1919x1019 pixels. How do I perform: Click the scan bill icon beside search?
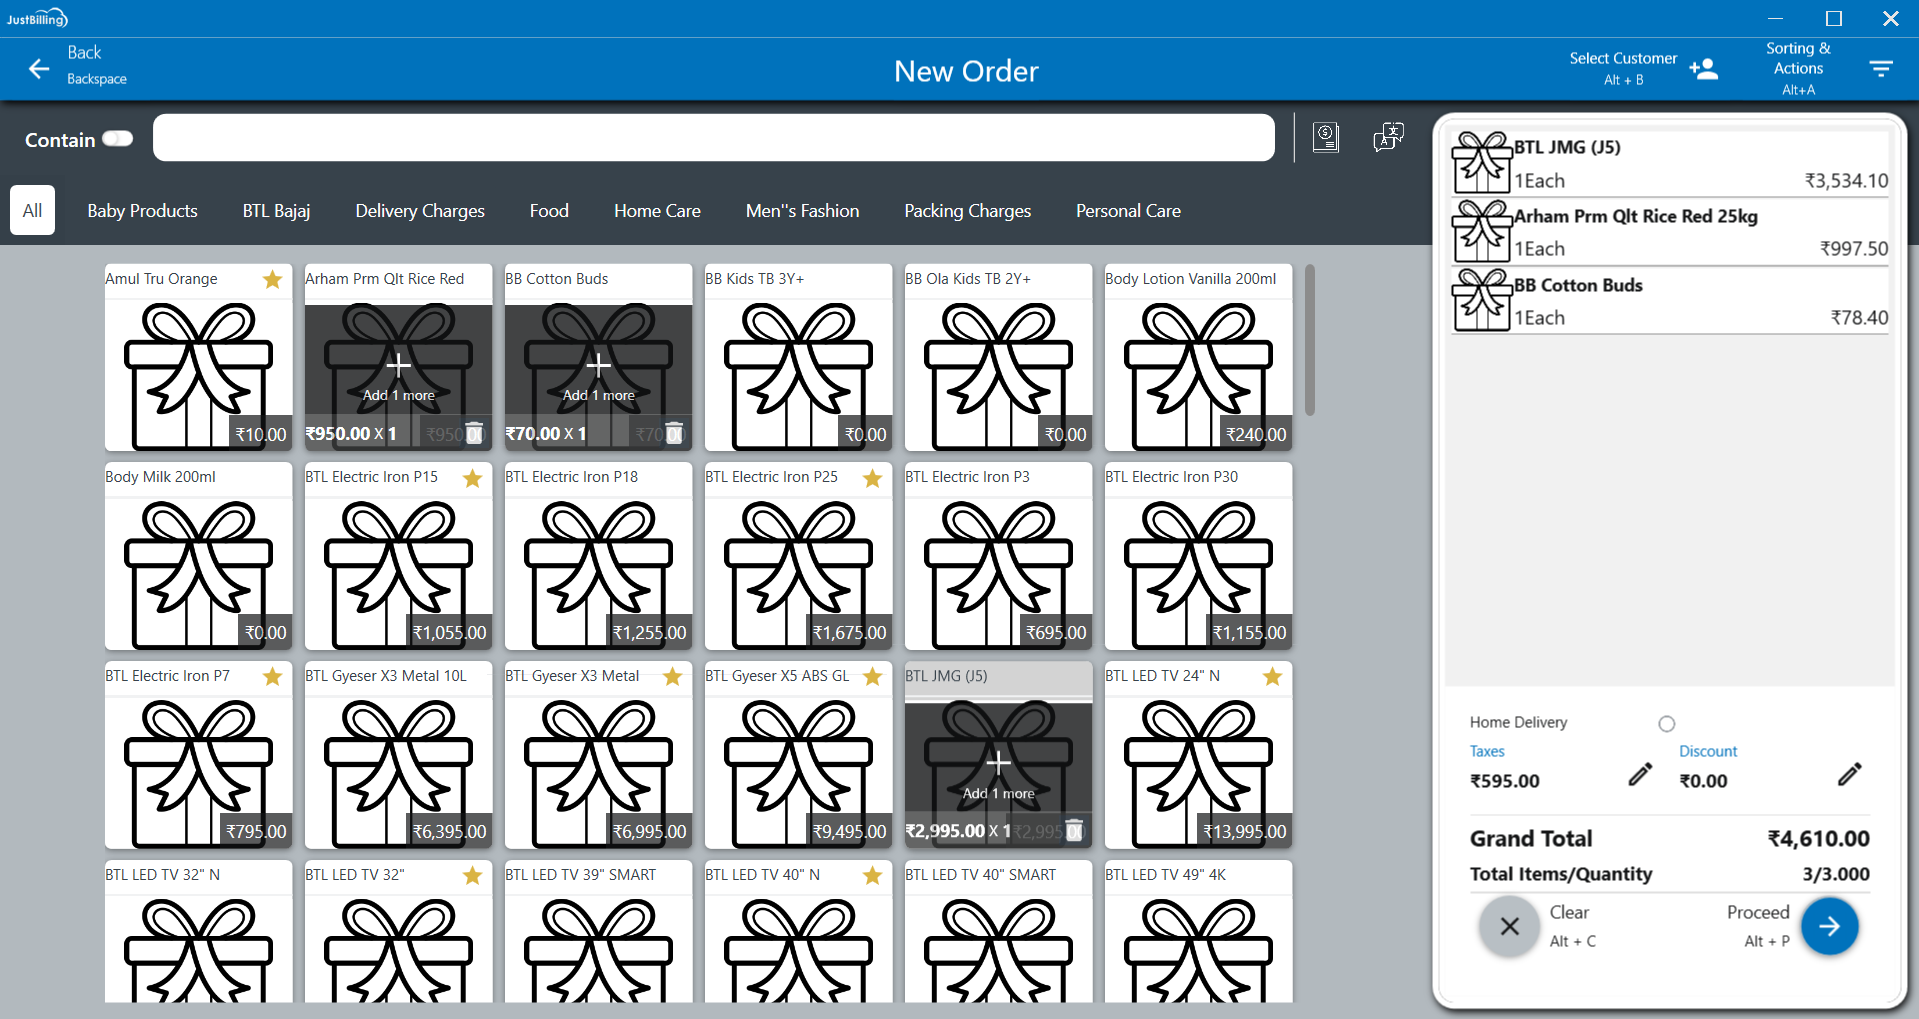1326,137
